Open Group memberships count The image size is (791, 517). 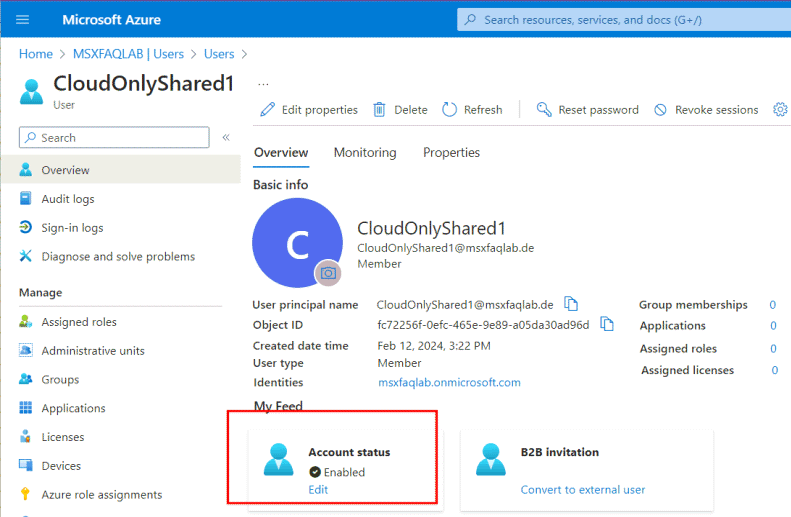tap(772, 305)
